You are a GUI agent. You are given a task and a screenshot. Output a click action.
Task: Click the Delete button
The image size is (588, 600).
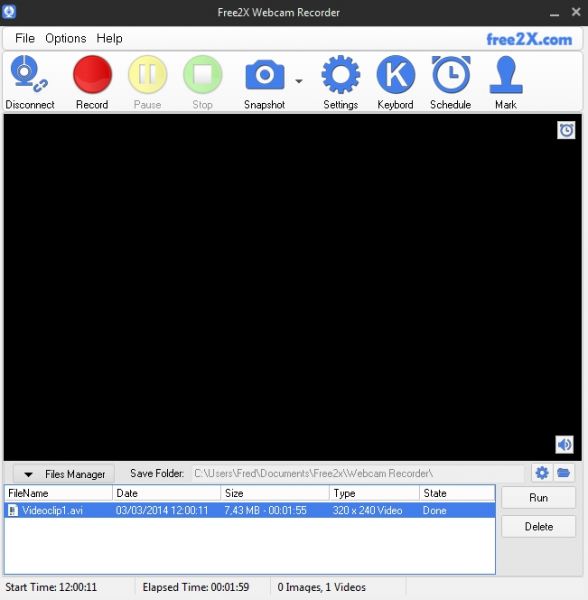[x=538, y=527]
